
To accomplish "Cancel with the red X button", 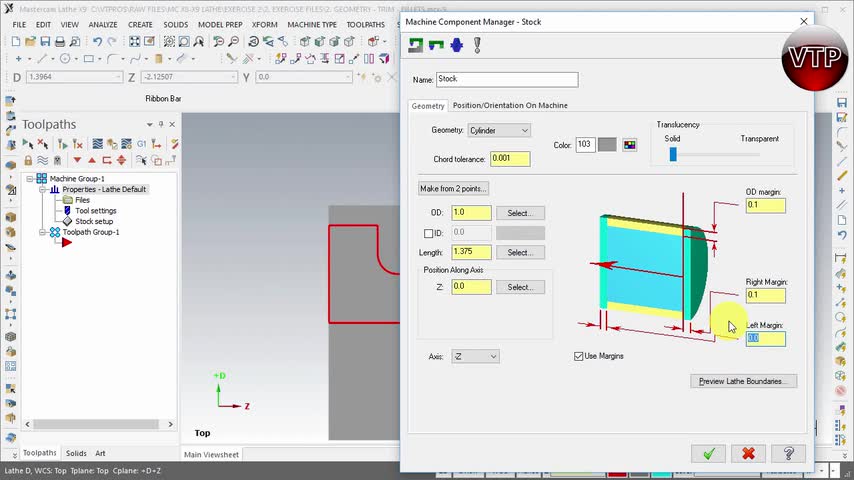I will pyautogui.click(x=748, y=453).
